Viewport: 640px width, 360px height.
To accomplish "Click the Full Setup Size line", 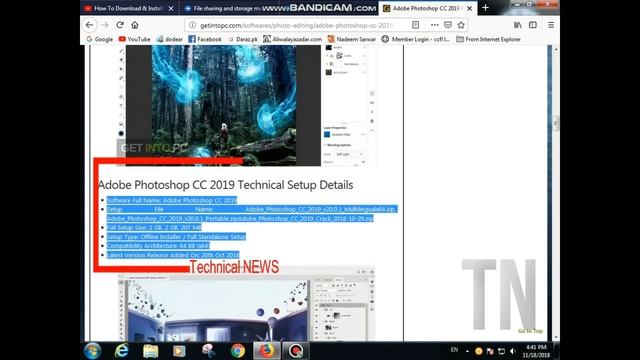I will point(154,227).
